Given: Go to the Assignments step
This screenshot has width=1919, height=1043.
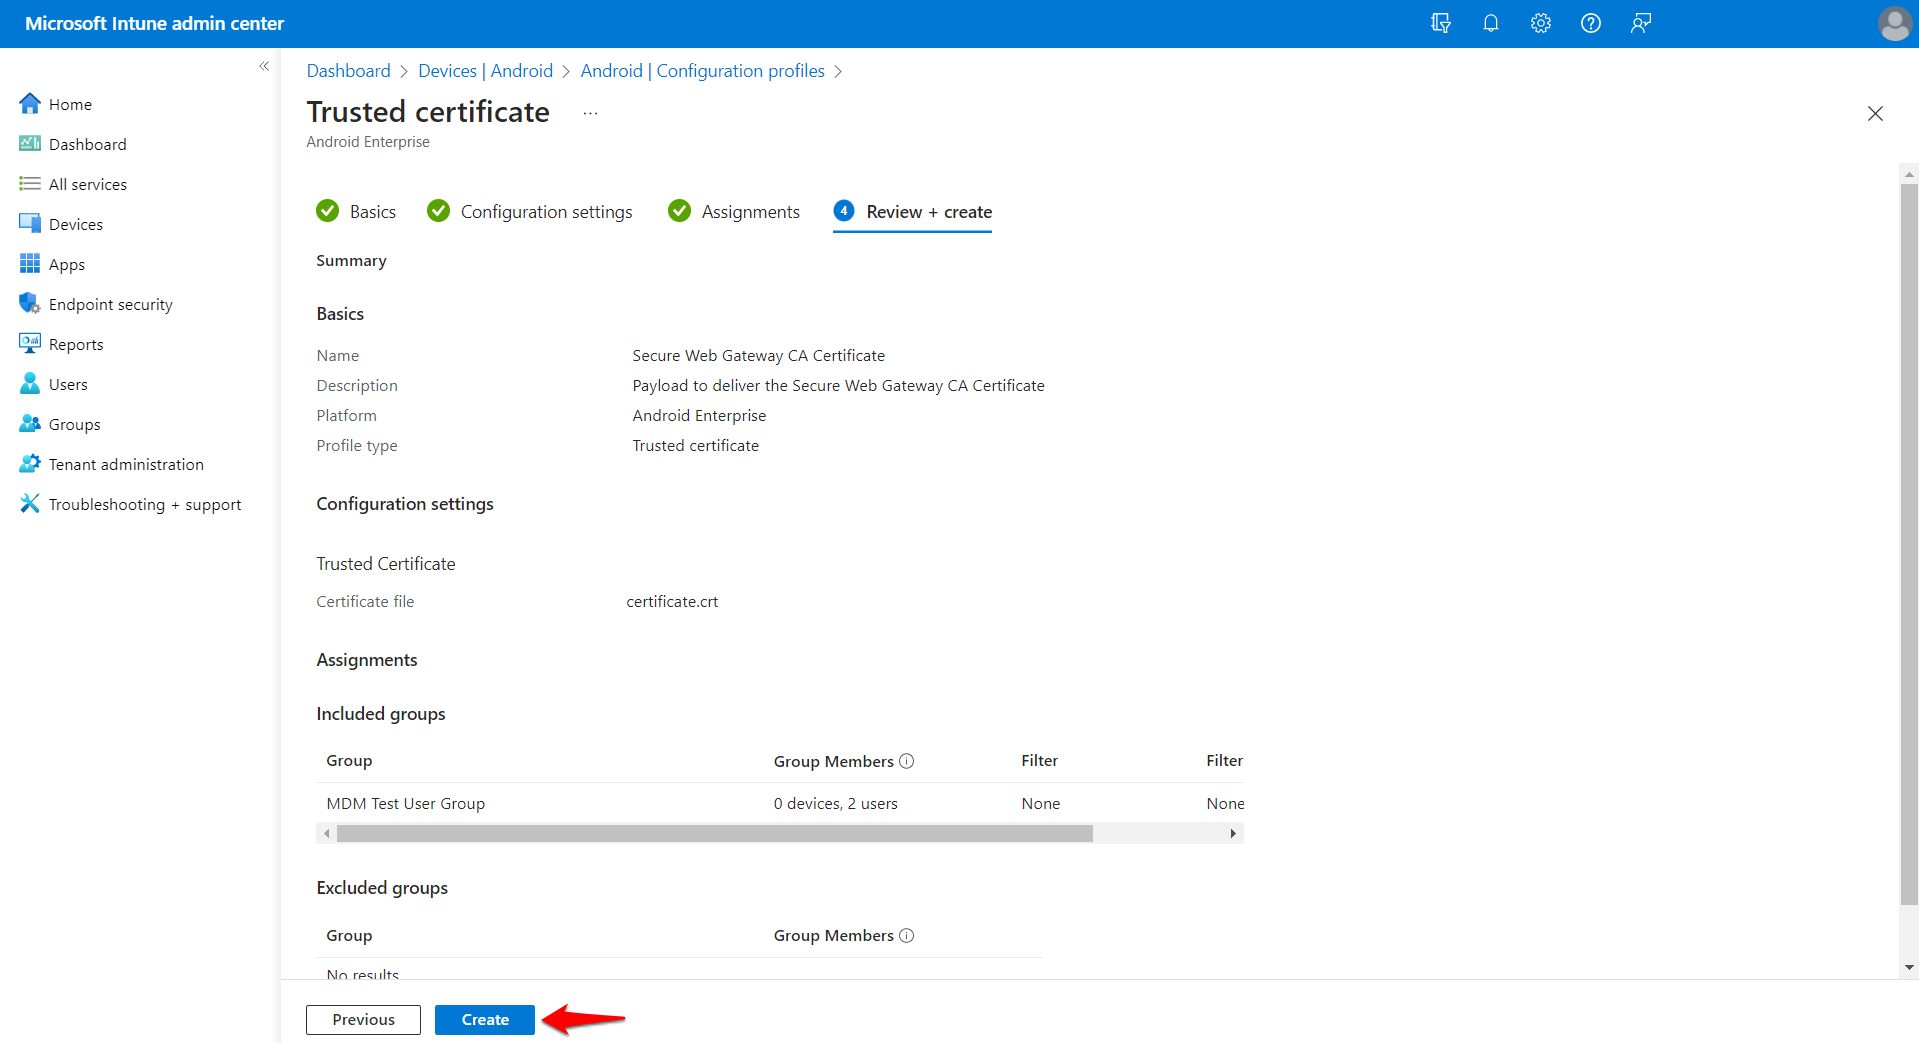Looking at the screenshot, I should pyautogui.click(x=733, y=211).
